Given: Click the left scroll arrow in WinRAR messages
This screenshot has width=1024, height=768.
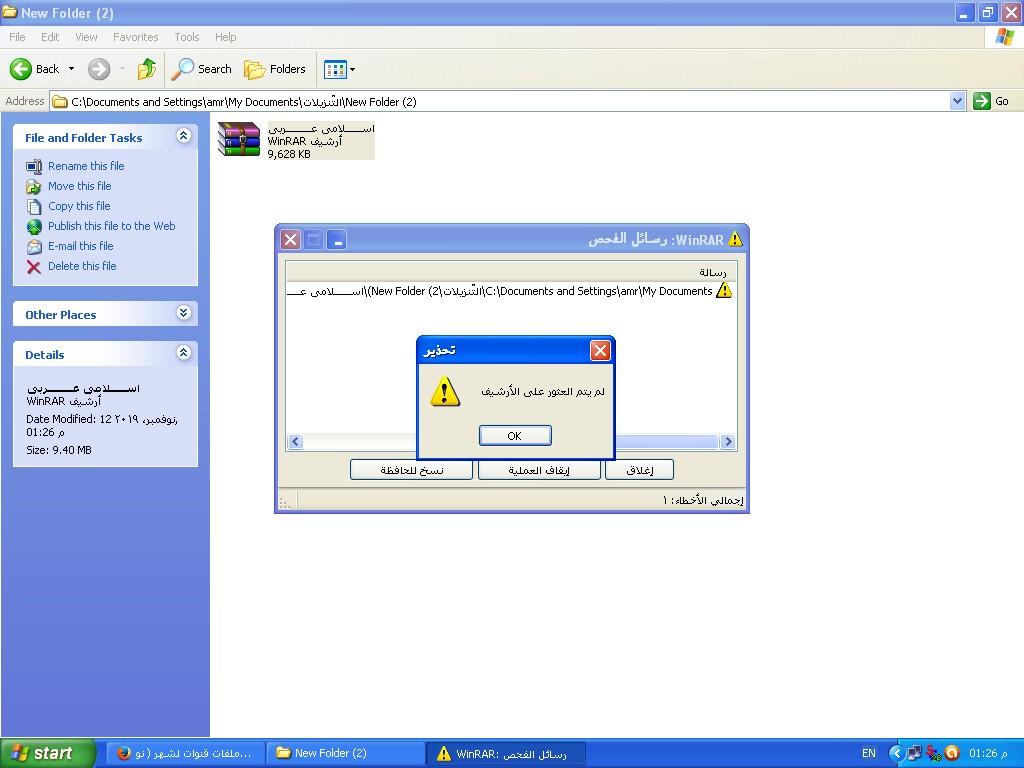Looking at the screenshot, I should click(295, 442).
